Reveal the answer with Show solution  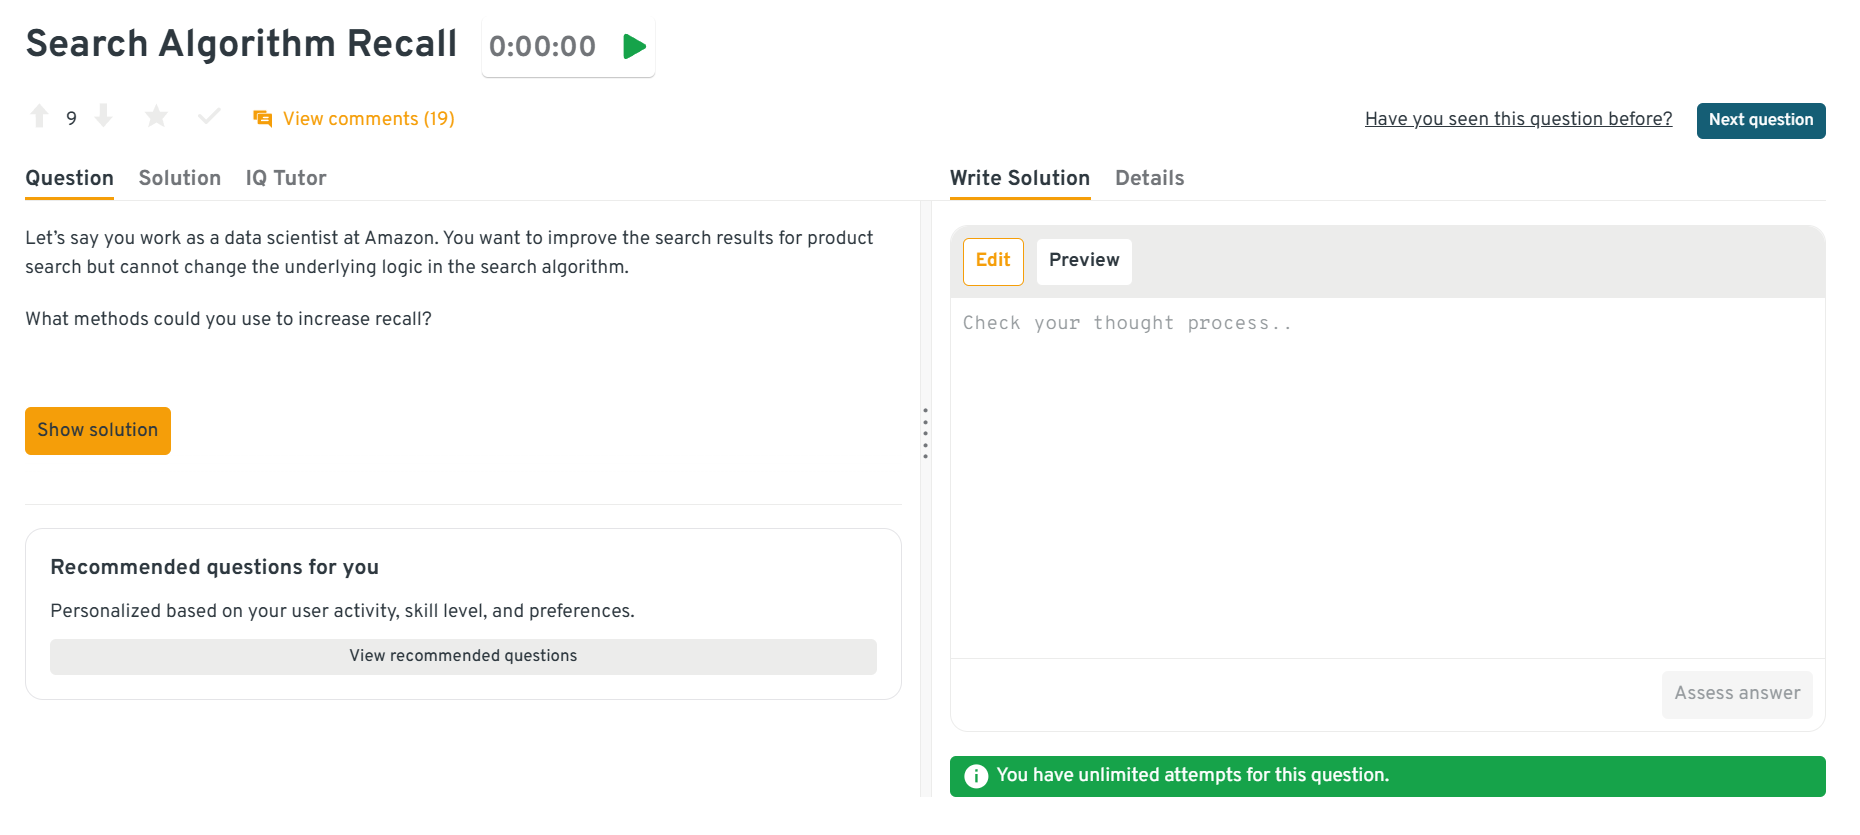(98, 431)
